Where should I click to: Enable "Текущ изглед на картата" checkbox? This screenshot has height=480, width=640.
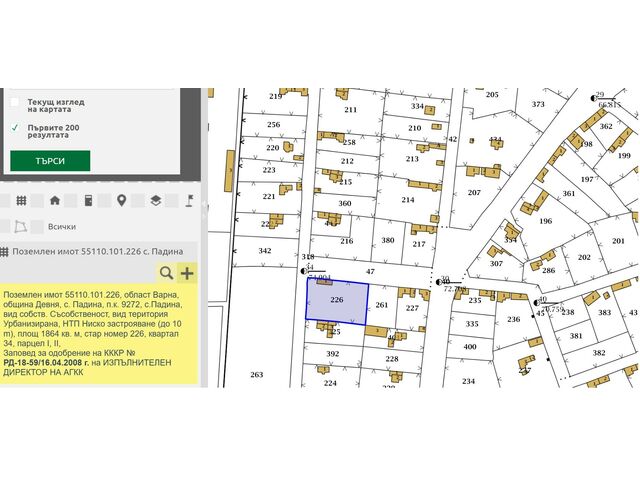pos(14,102)
